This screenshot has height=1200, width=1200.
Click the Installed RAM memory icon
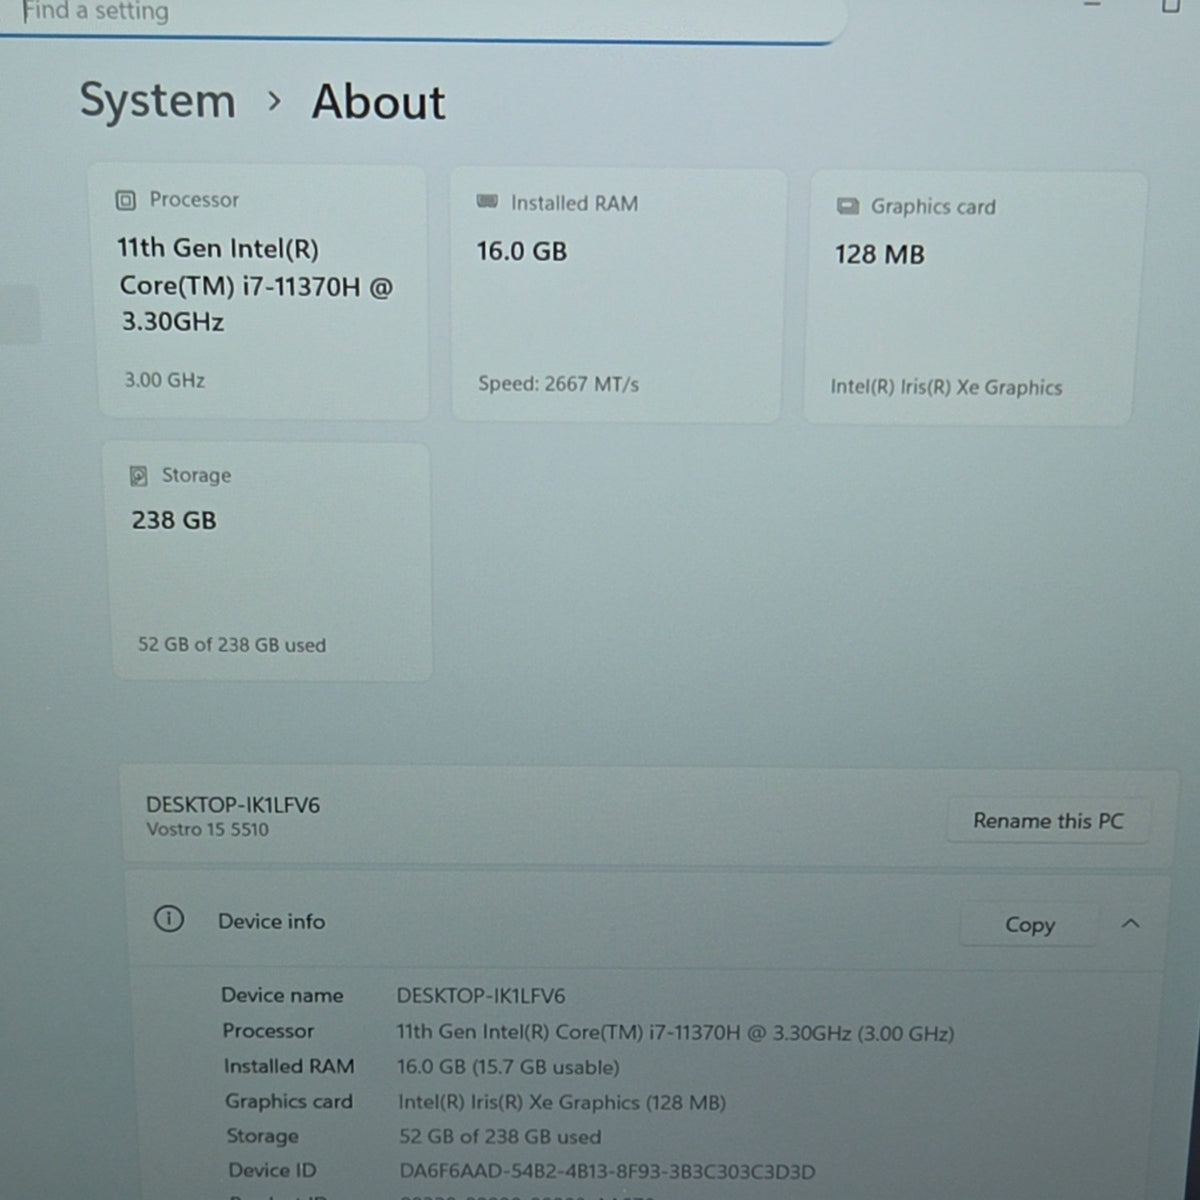click(x=487, y=202)
